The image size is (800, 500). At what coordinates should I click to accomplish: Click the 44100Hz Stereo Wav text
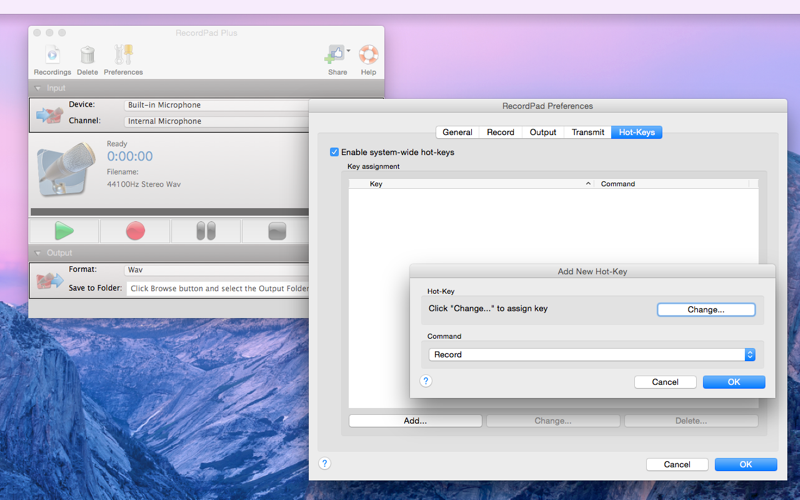pos(144,184)
